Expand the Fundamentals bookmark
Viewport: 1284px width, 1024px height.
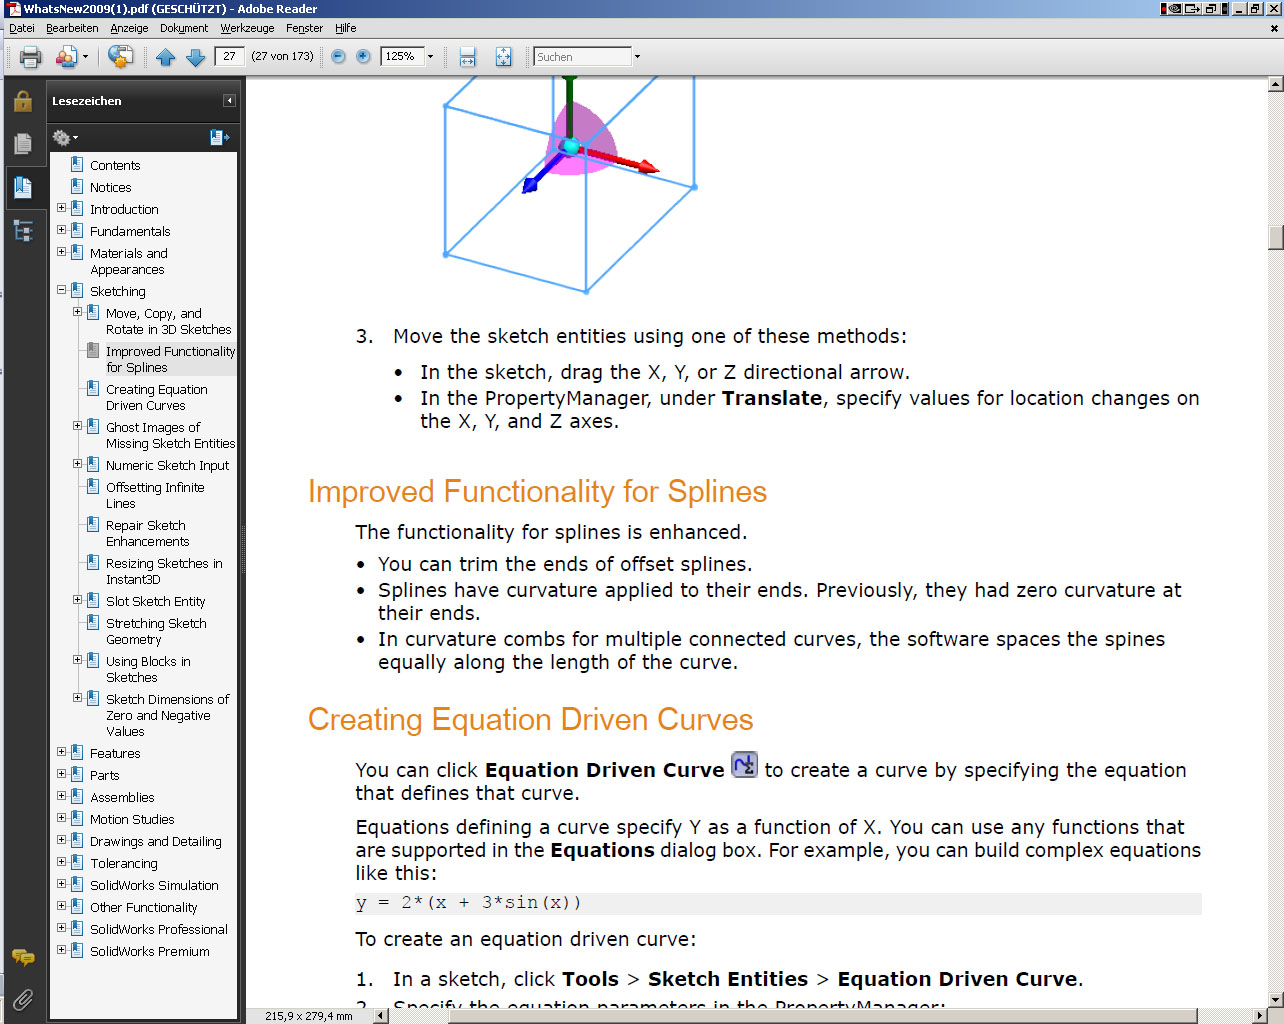62,230
